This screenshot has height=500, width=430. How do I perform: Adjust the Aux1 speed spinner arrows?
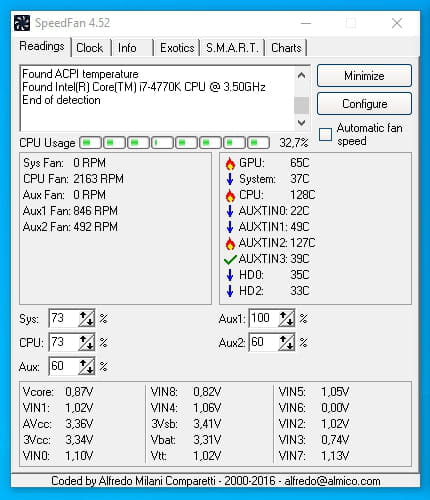pos(286,319)
